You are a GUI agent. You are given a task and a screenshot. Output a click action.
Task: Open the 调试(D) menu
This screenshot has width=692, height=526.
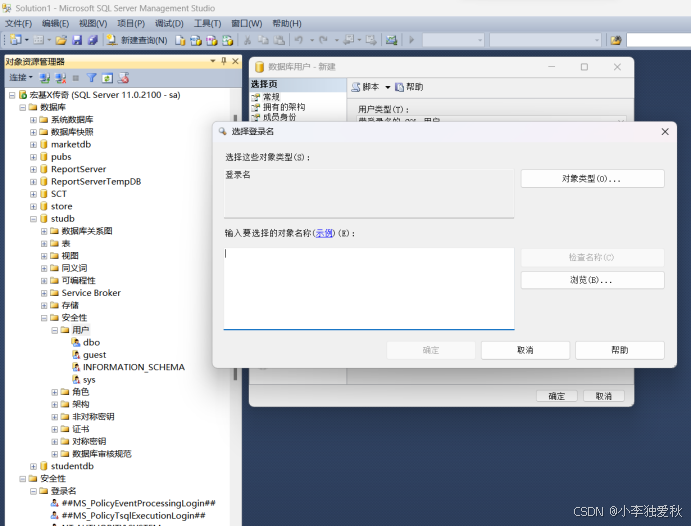pos(169,24)
